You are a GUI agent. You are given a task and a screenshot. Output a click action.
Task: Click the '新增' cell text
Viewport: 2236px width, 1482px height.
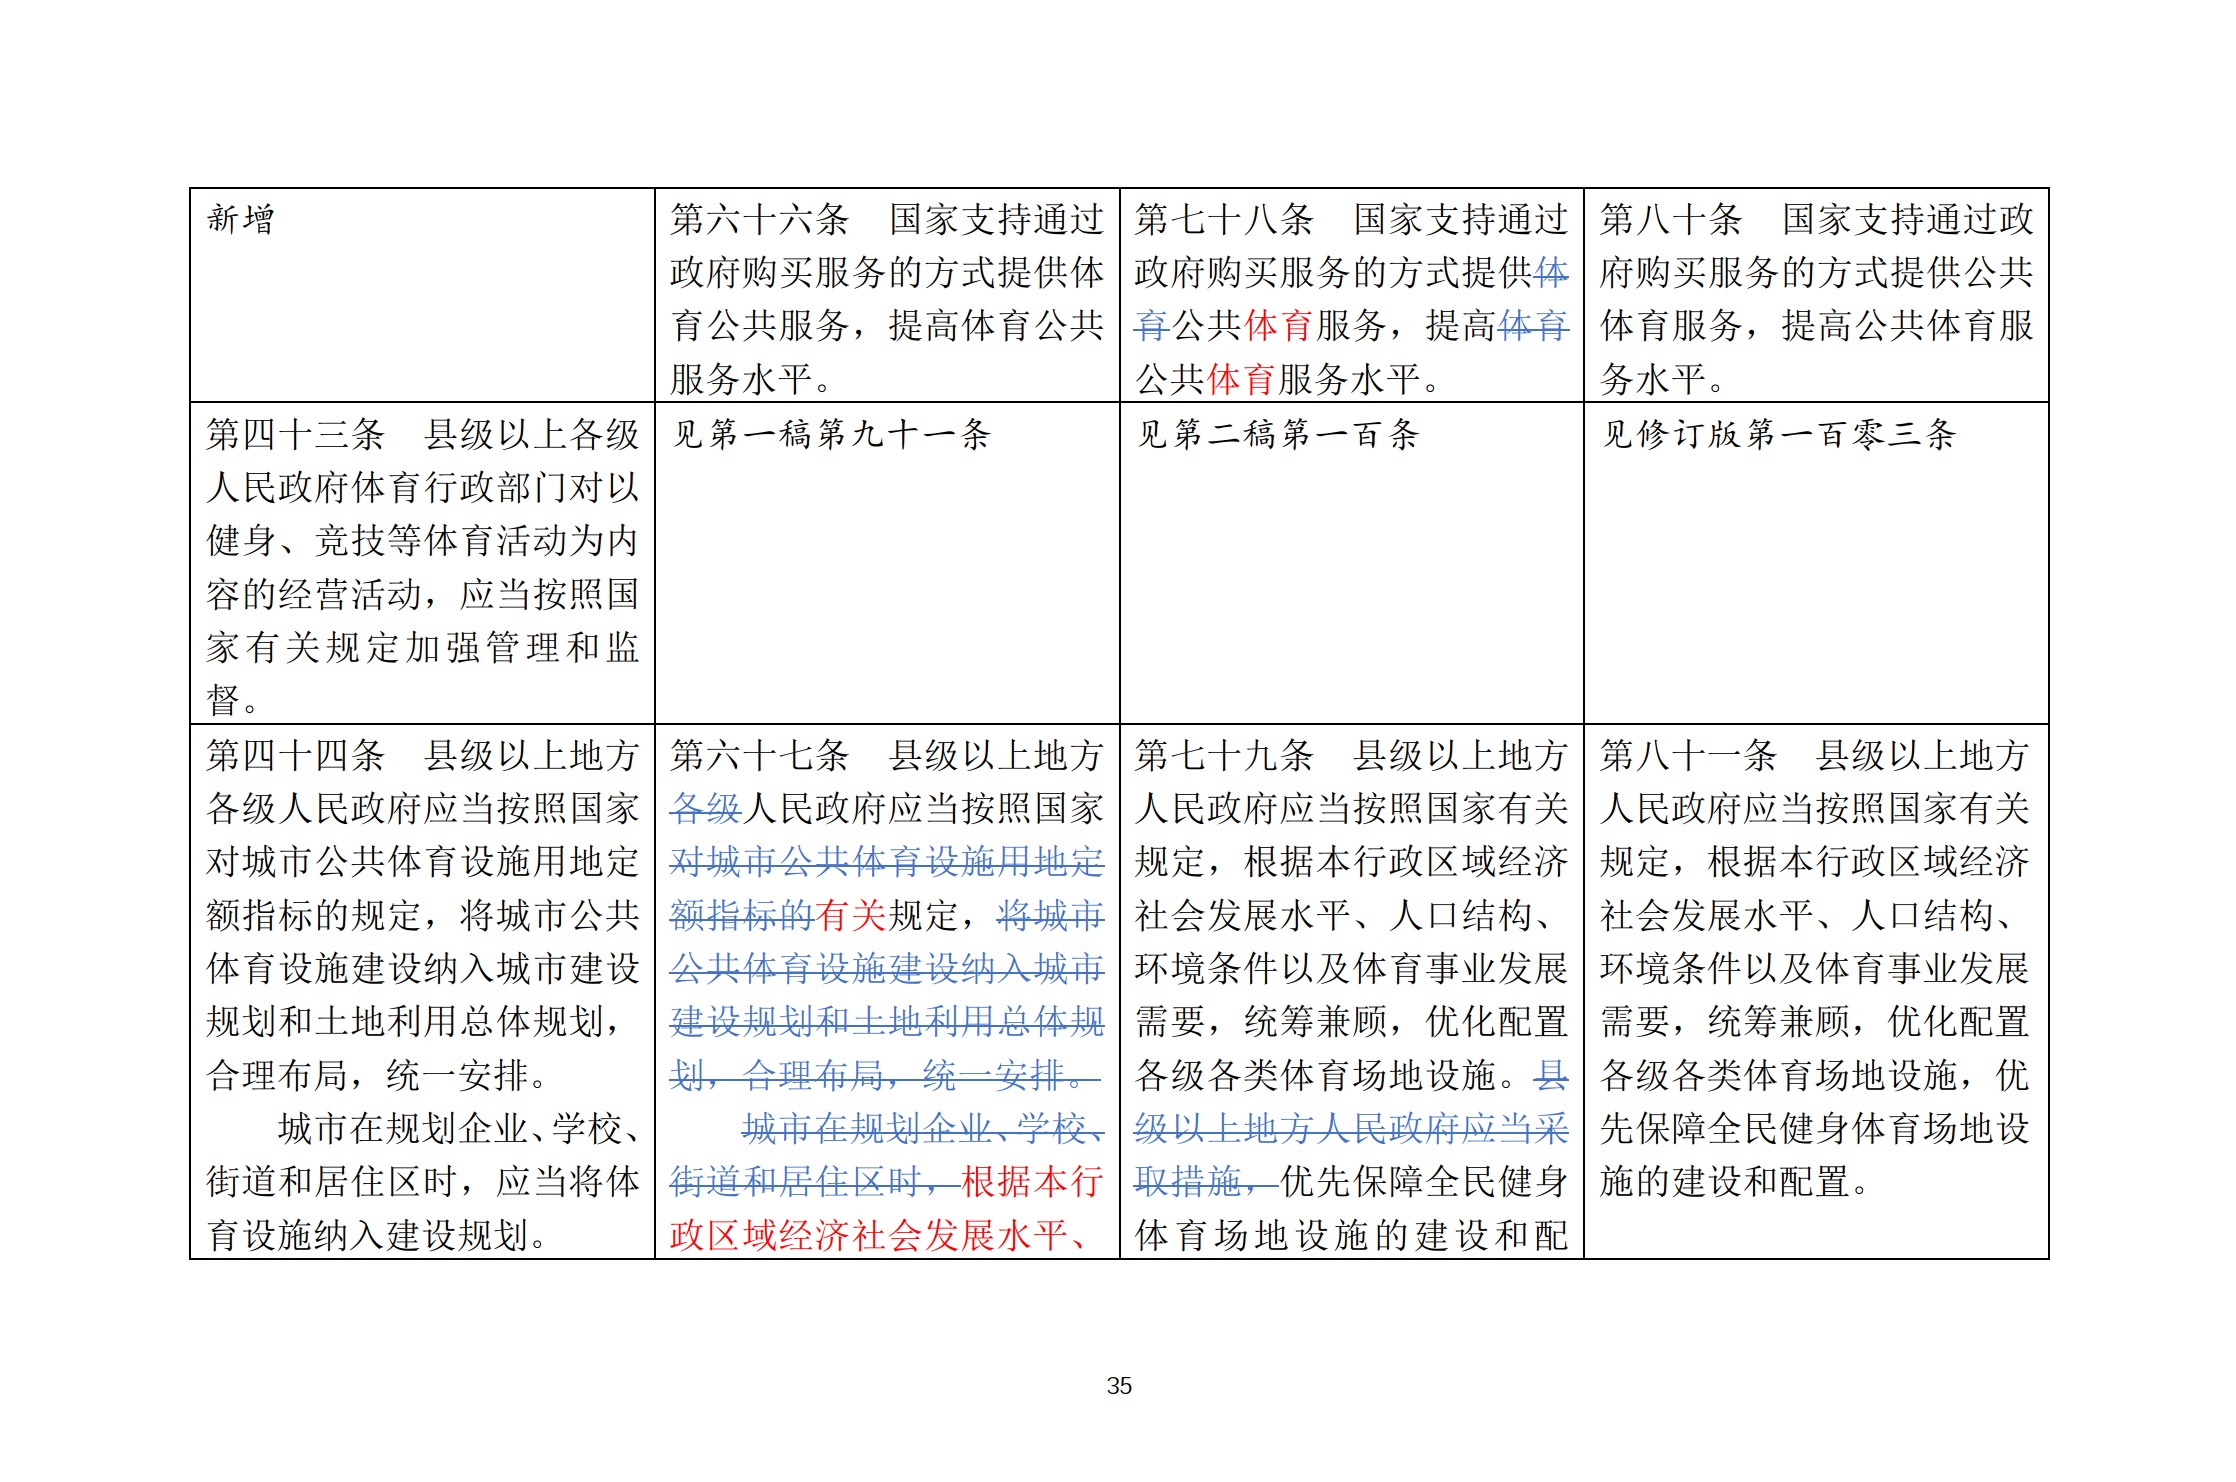pos(240,219)
